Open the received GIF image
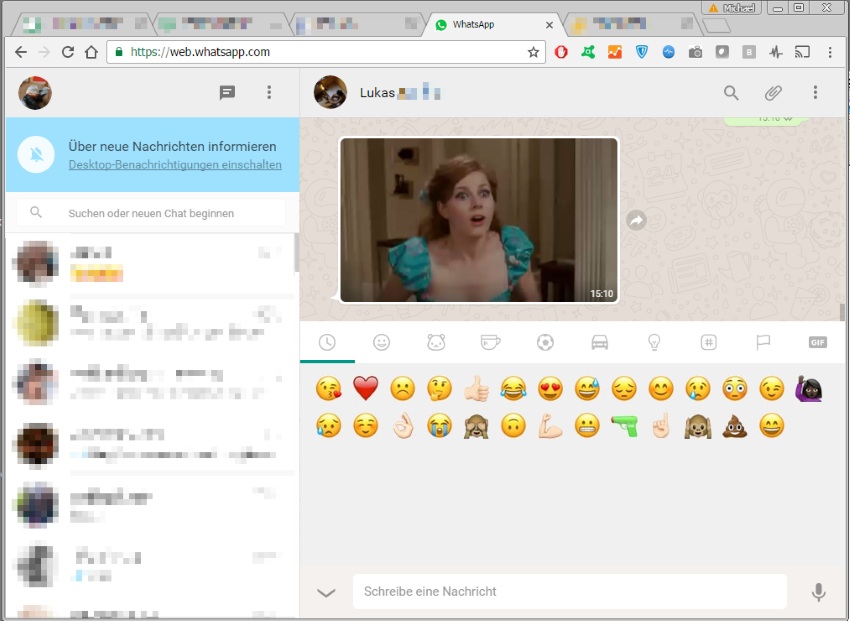Screen dimensions: 850x621 click(x=479, y=220)
